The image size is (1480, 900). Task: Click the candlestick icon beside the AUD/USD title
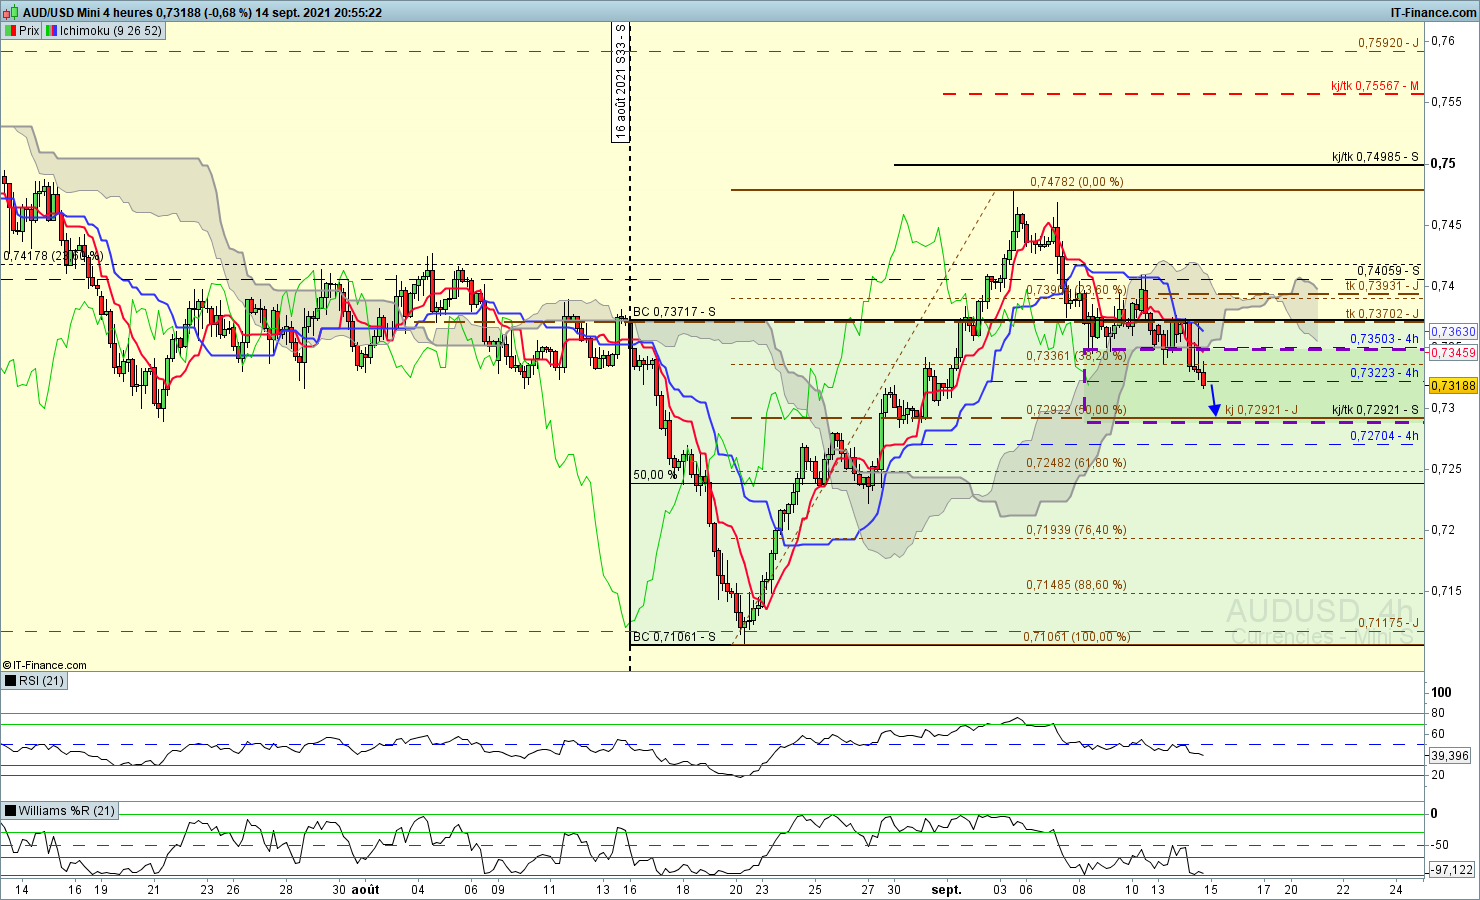(x=11, y=13)
